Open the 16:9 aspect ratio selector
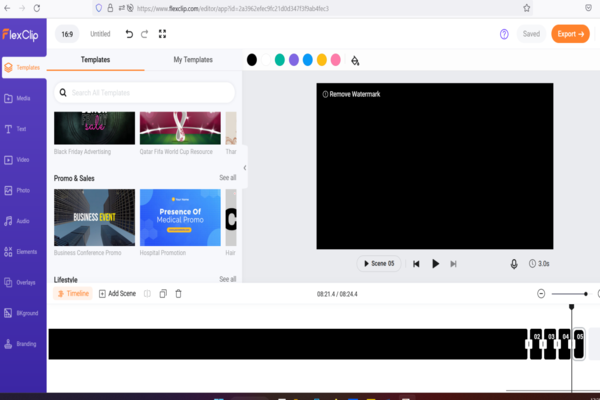Image resolution: width=600 pixels, height=400 pixels. 67,34
